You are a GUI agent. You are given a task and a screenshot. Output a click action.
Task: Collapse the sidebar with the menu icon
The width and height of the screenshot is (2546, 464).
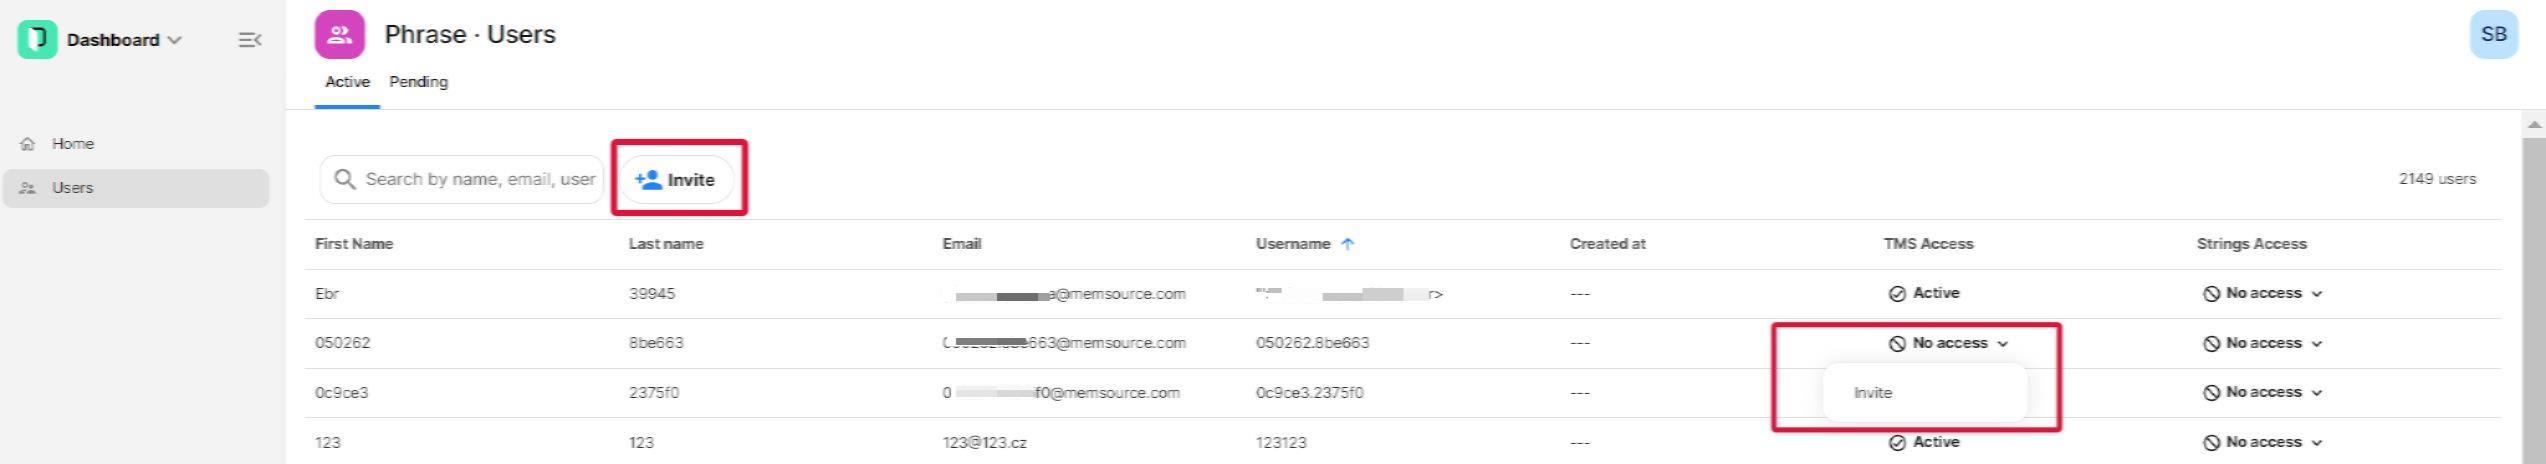pyautogui.click(x=249, y=40)
